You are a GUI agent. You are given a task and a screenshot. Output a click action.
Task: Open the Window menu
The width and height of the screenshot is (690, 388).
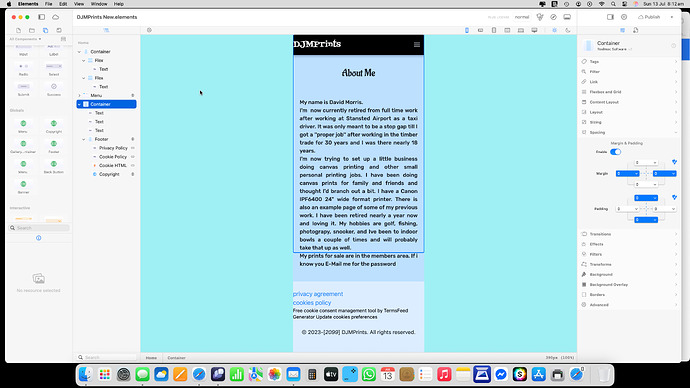tap(99, 4)
